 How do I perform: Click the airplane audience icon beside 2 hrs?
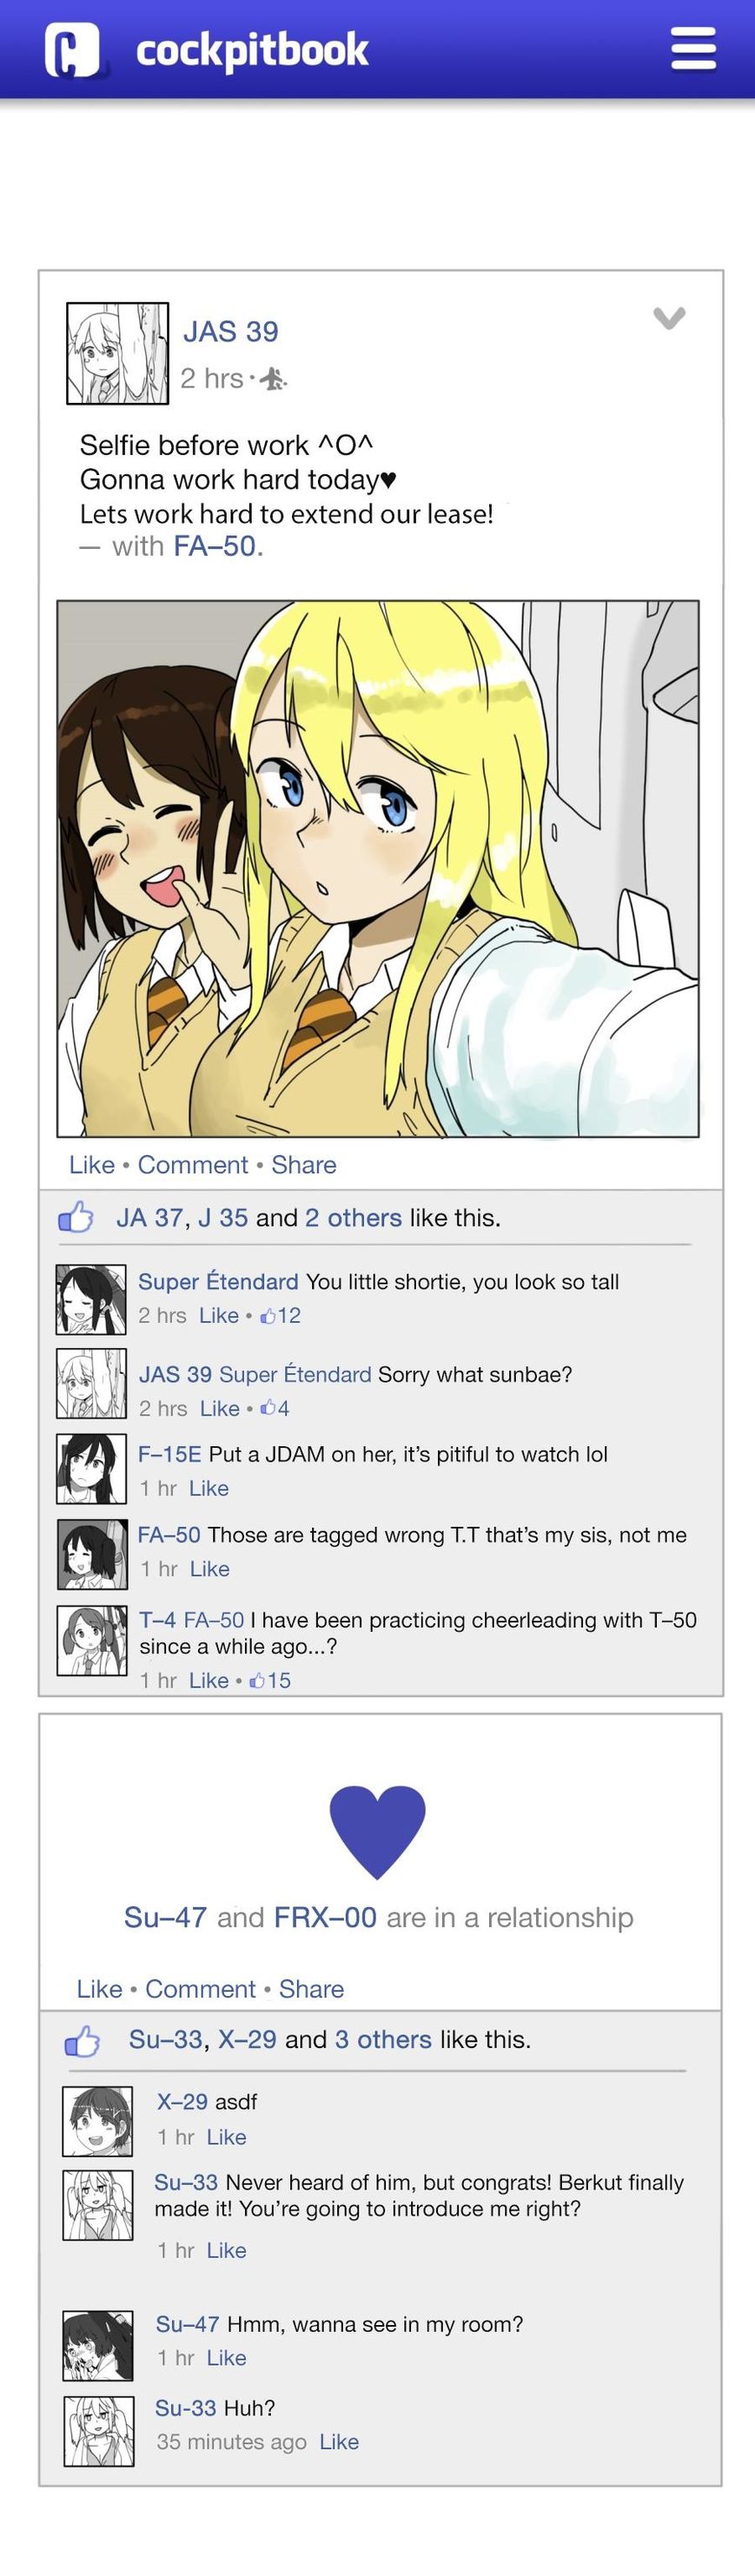click(x=273, y=379)
